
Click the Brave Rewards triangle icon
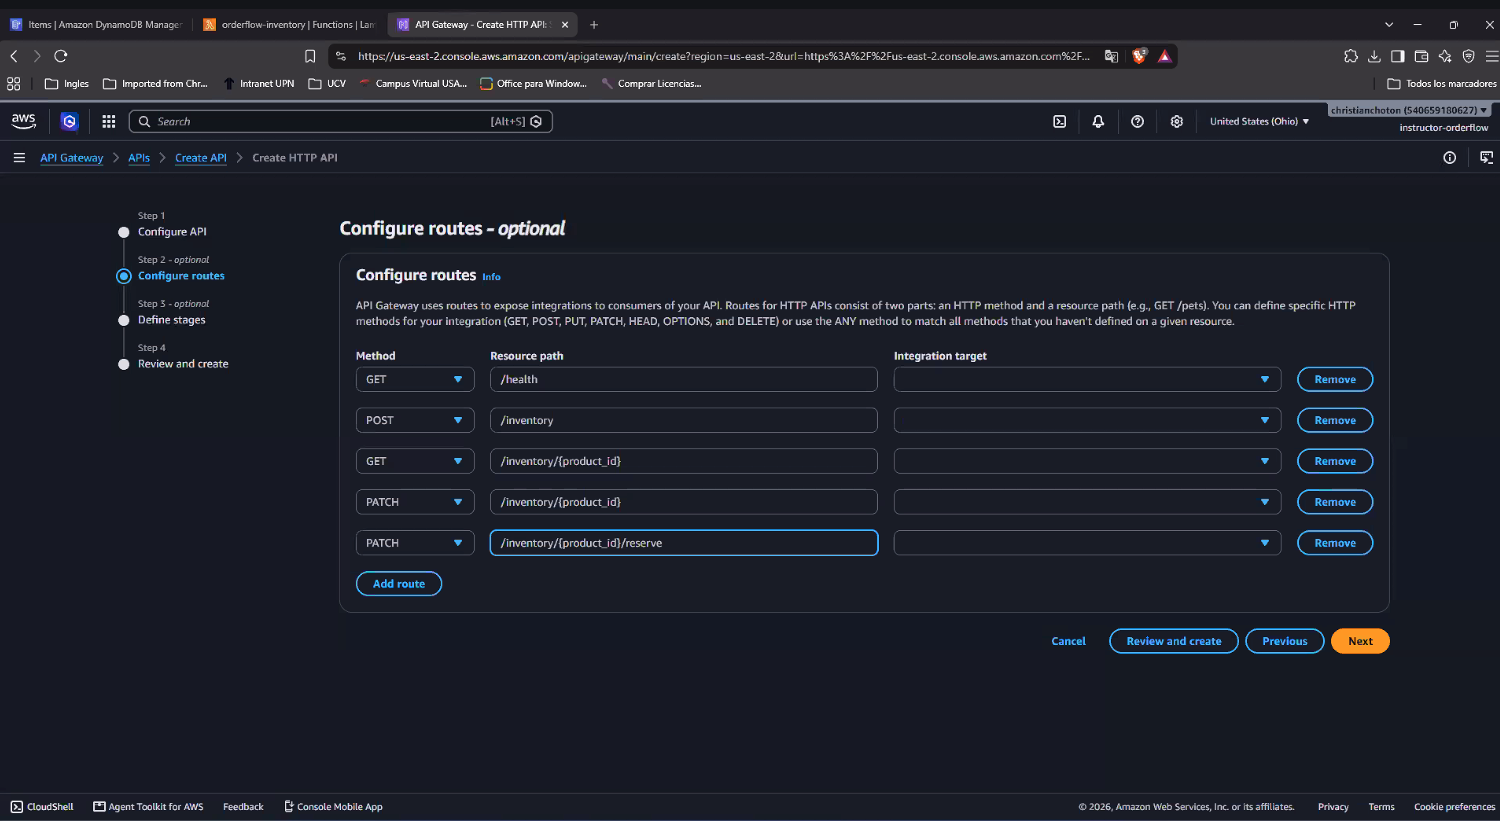click(x=1164, y=56)
